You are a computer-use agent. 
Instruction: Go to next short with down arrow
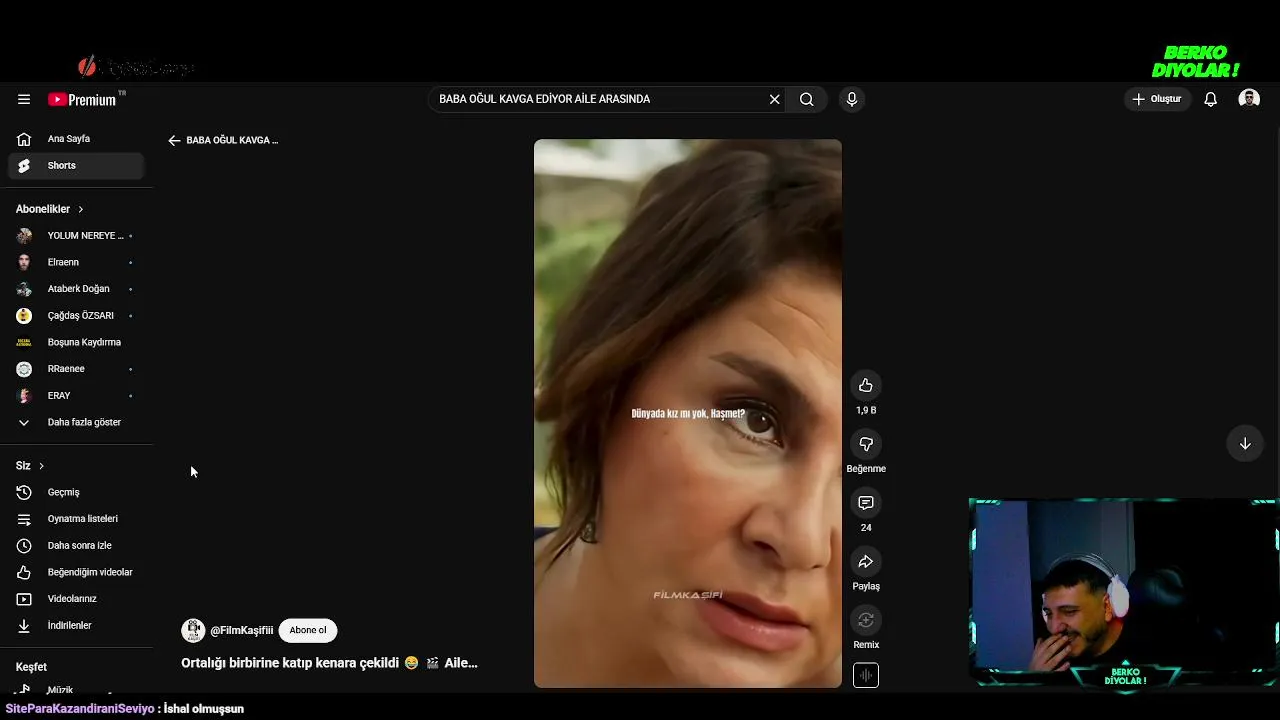click(x=1245, y=444)
